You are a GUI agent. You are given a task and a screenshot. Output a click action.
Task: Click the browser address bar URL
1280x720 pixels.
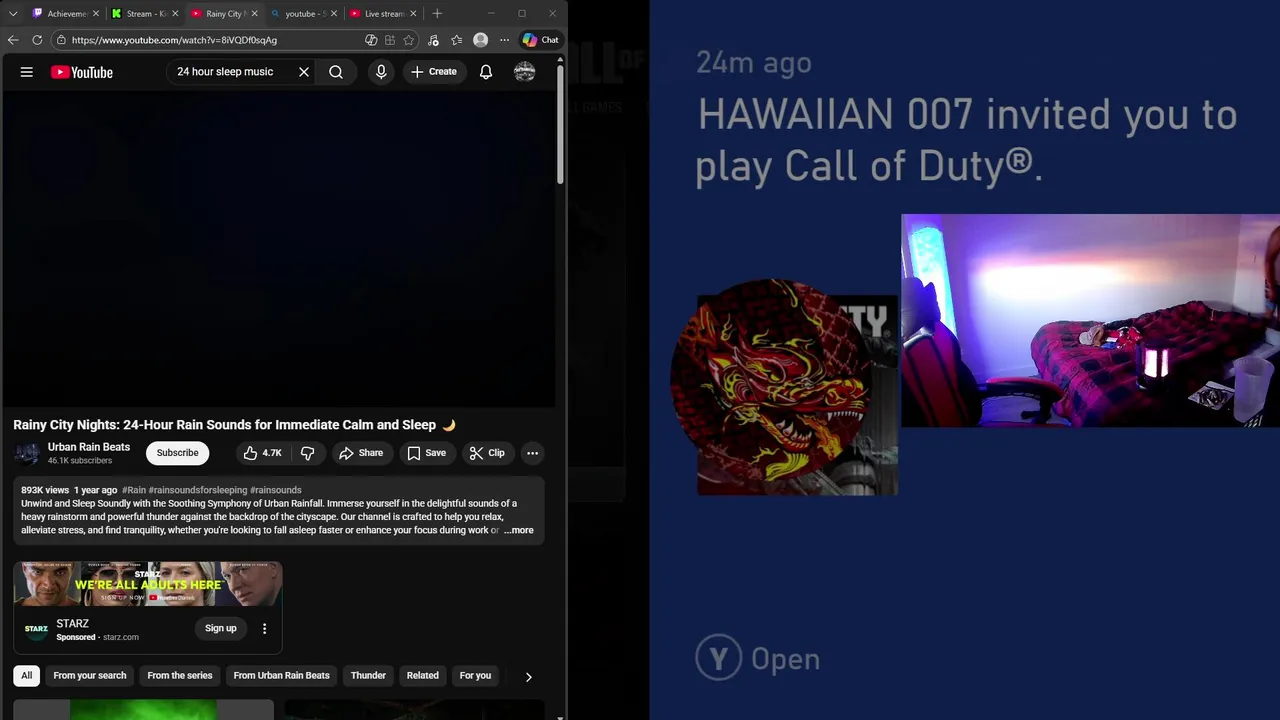click(x=174, y=40)
